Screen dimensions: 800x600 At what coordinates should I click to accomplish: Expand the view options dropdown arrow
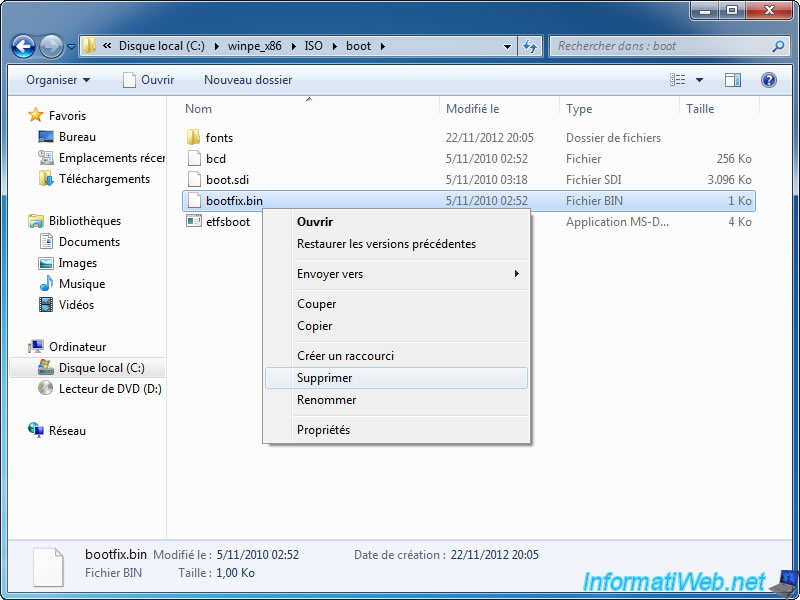tap(699, 80)
